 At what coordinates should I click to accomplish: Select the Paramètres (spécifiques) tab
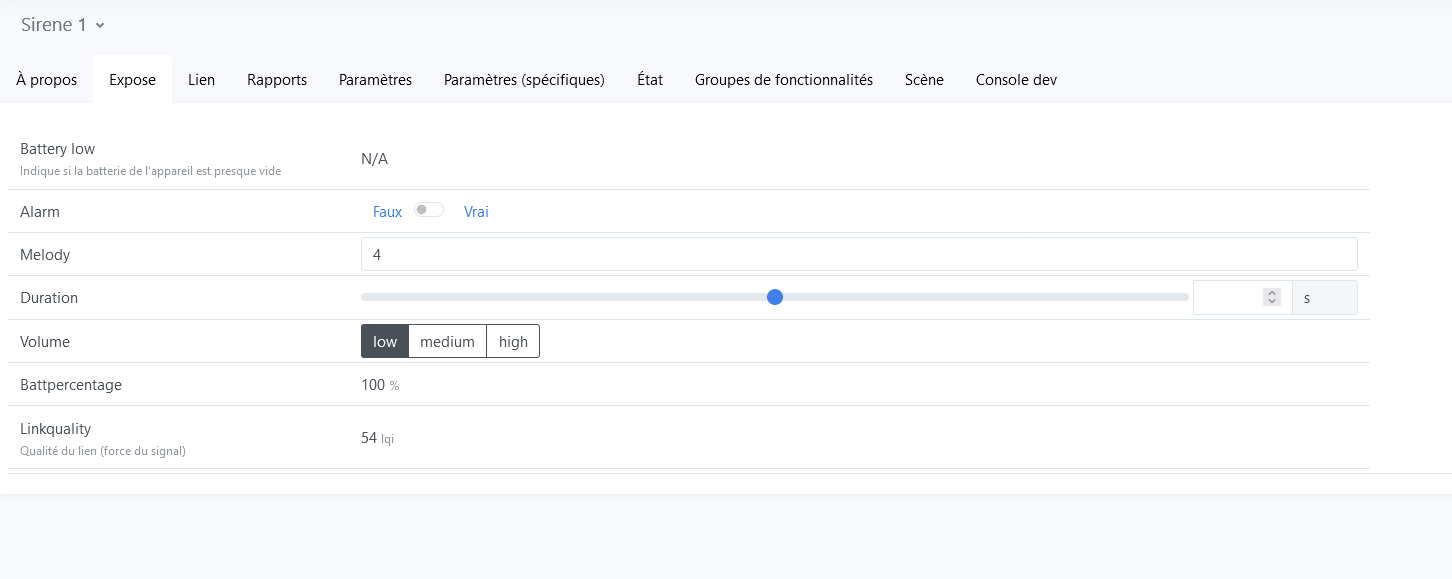click(x=524, y=80)
